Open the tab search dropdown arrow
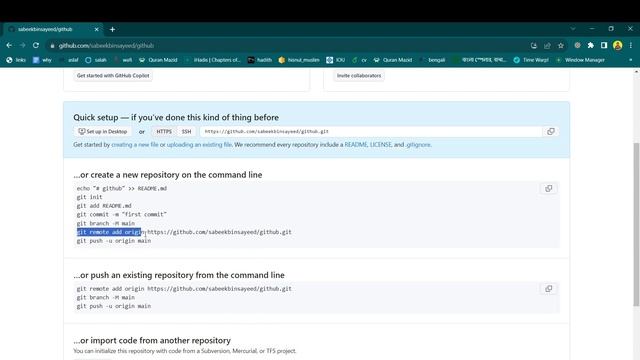Viewport: 640px width, 360px height. click(x=573, y=29)
